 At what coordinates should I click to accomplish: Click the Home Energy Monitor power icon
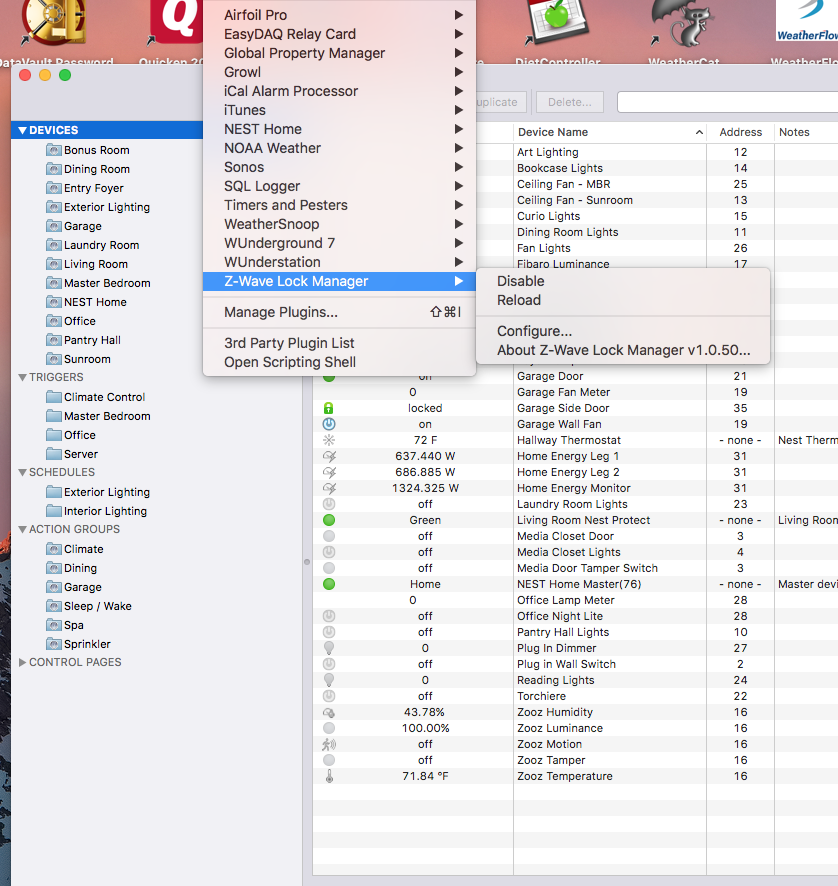(329, 488)
